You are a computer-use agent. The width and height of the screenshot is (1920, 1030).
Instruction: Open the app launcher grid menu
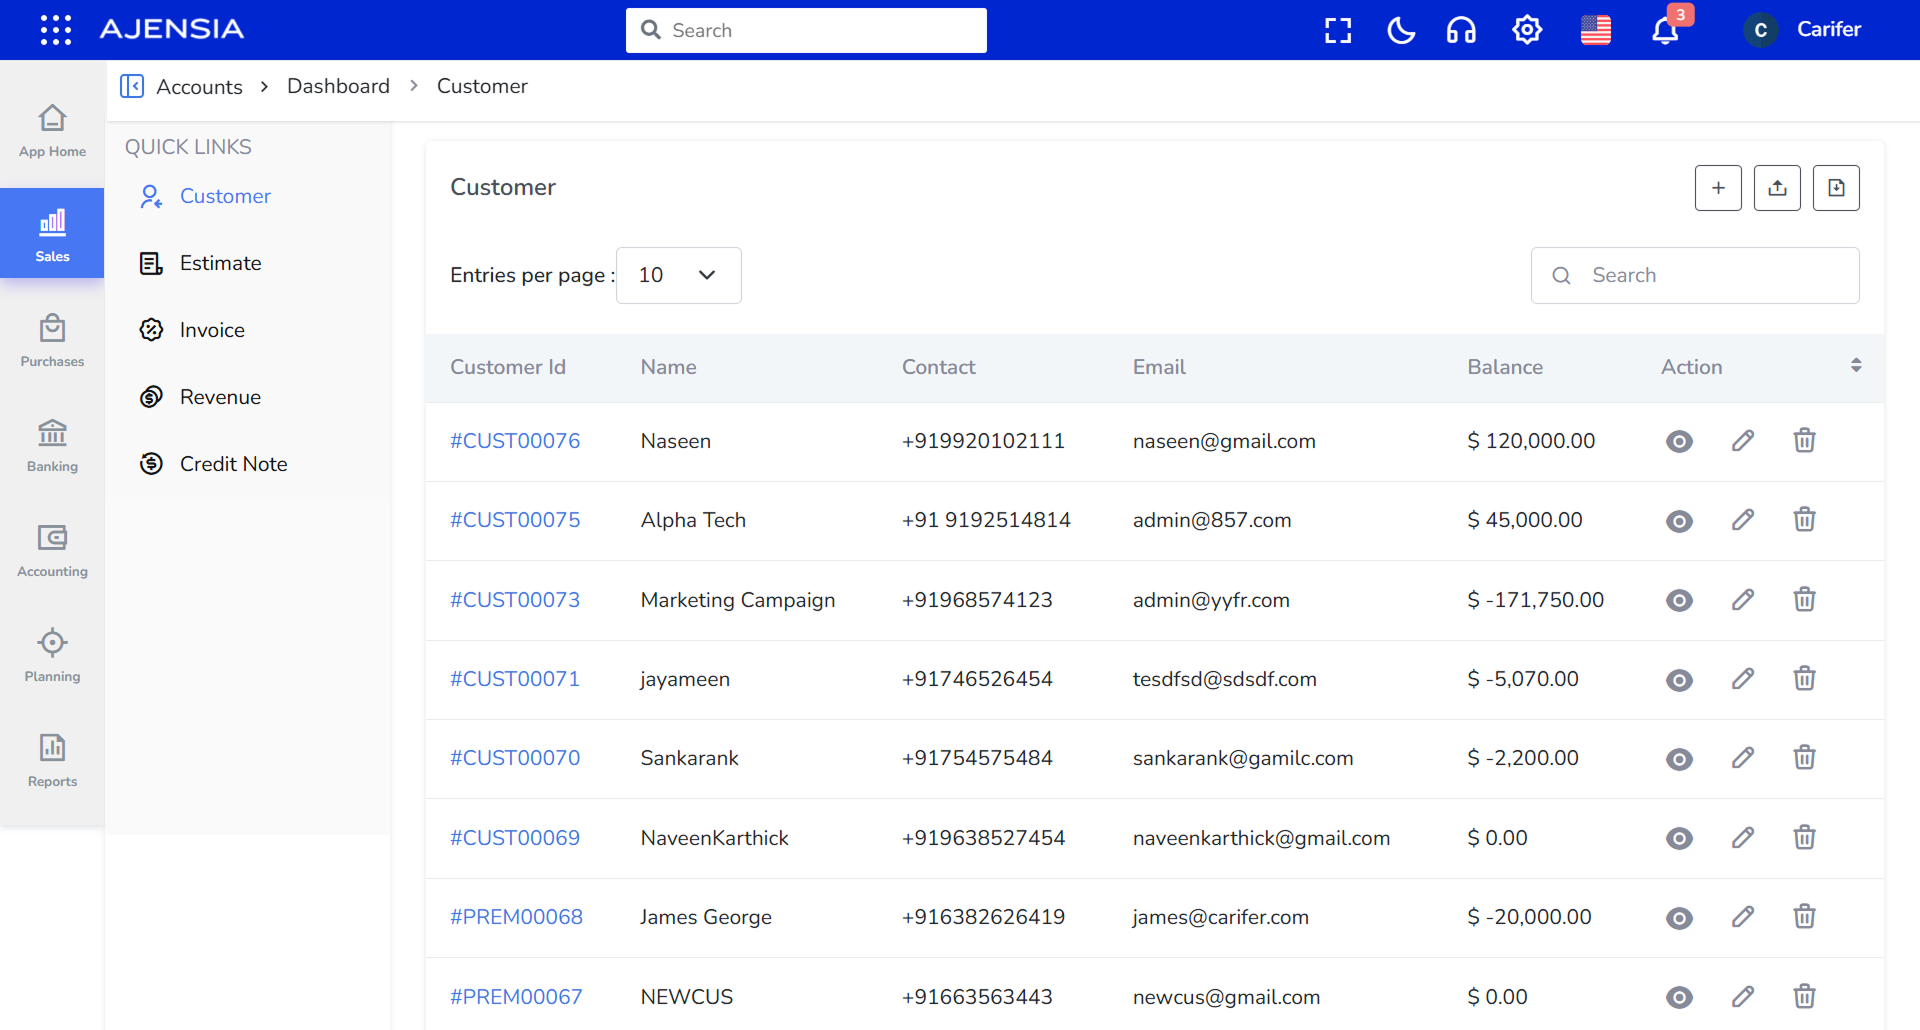pyautogui.click(x=56, y=30)
